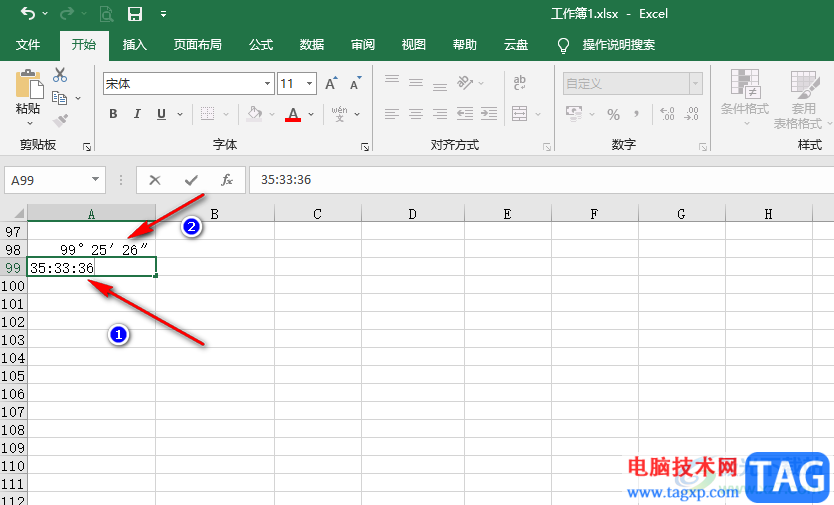834x505 pixels.
Task: Click the Redo arrow icon
Action: coord(67,13)
